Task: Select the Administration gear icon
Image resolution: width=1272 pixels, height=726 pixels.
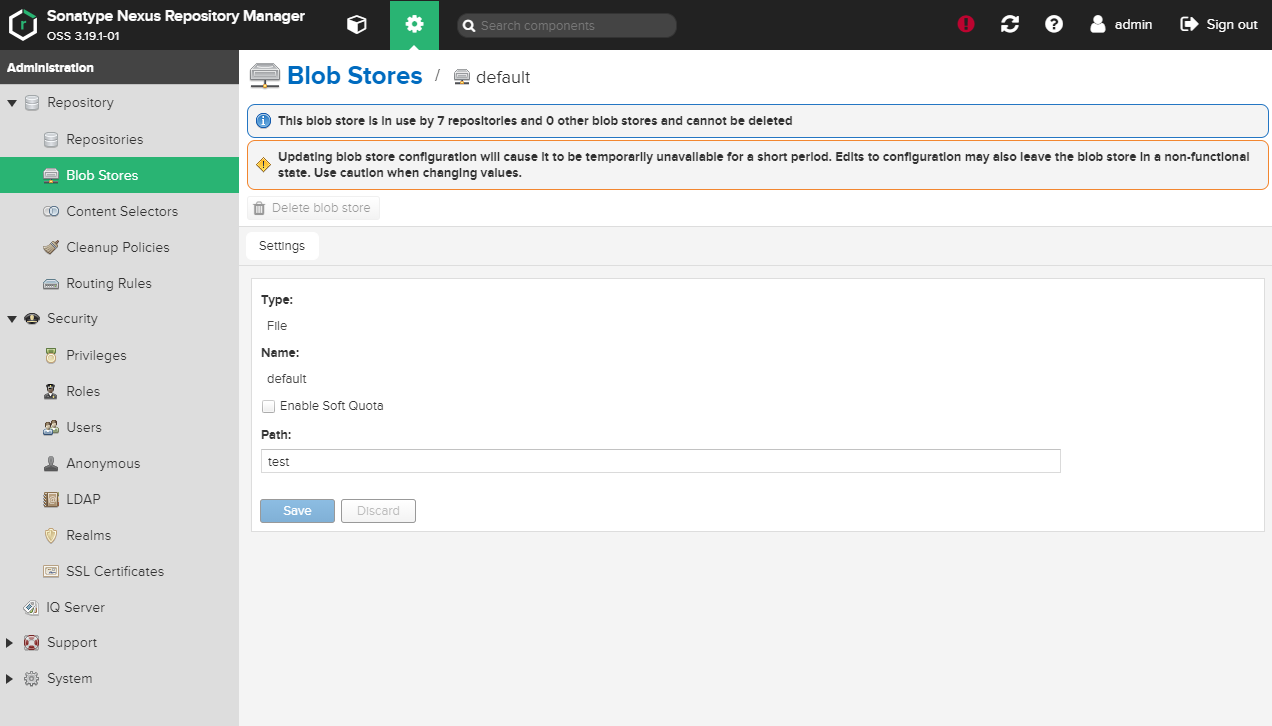Action: pos(415,25)
